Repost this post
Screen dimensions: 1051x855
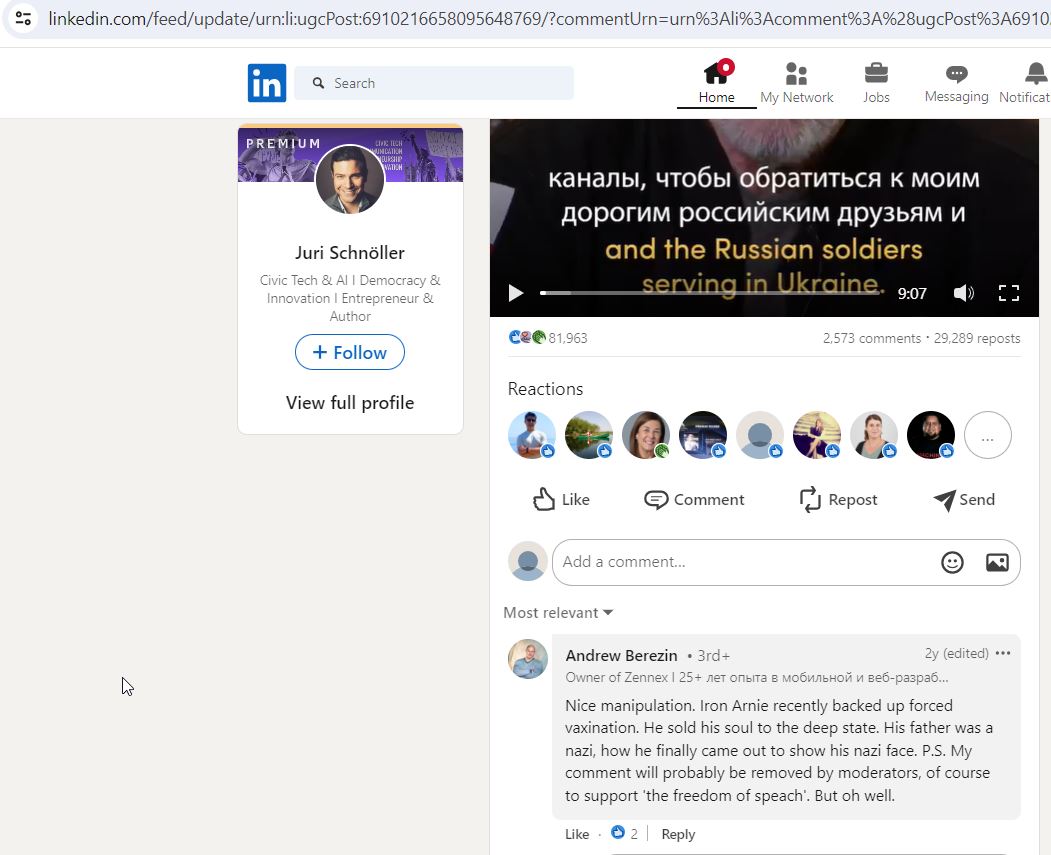tap(838, 500)
